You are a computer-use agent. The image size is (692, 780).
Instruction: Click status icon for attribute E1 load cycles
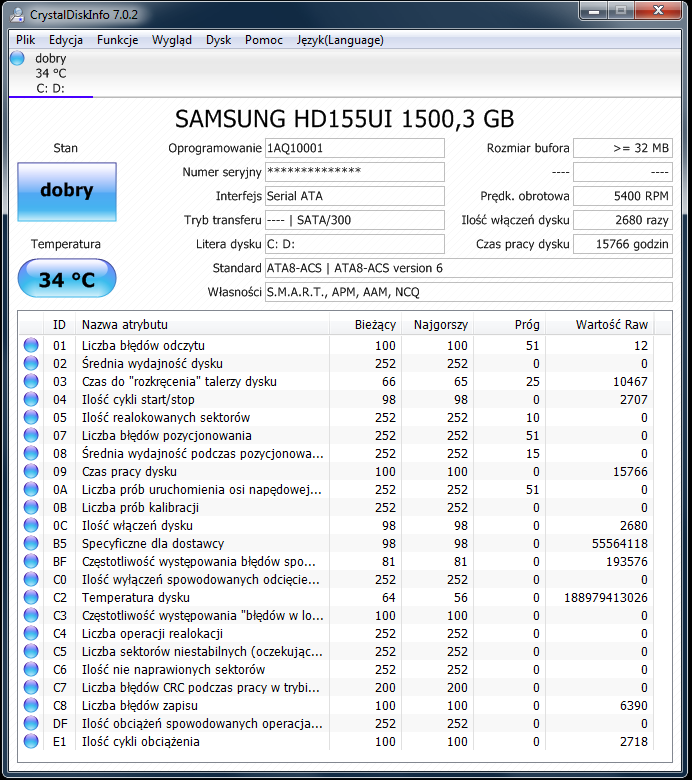31,742
